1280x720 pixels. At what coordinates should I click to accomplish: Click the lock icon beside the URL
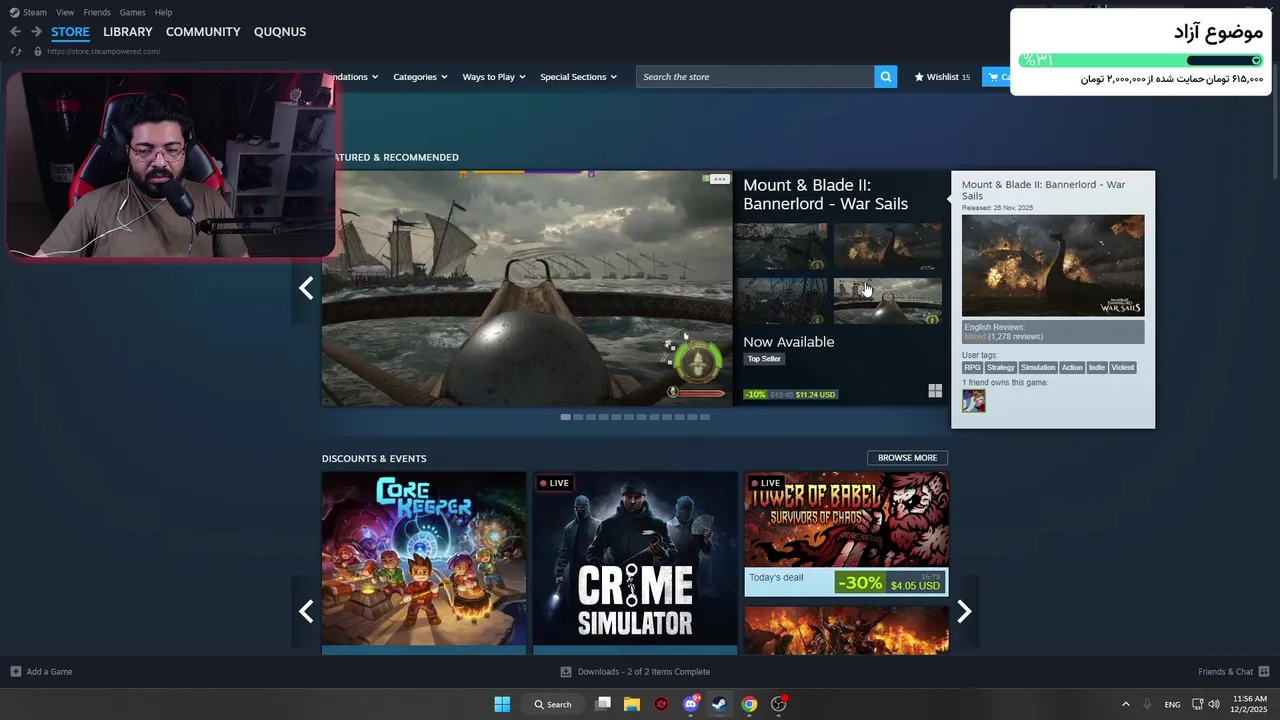(38, 51)
